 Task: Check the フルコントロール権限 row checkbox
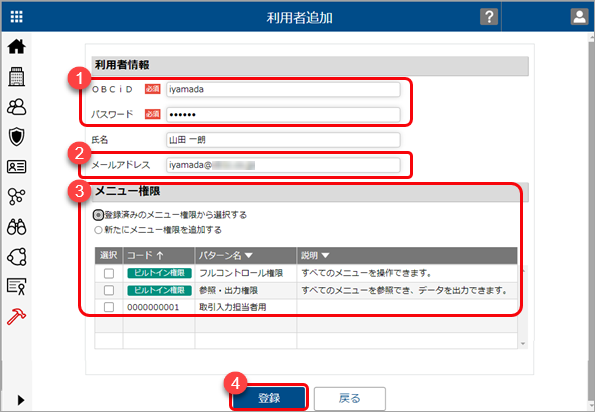click(x=109, y=273)
